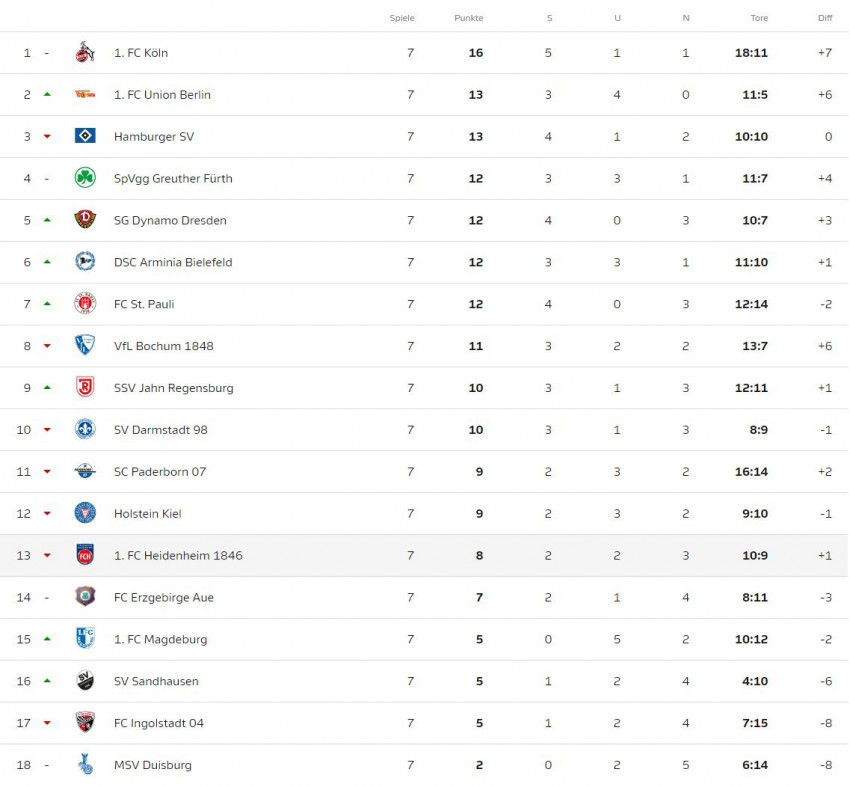The image size is (850, 787).
Task: Click the Spiele column header
Action: point(402,18)
